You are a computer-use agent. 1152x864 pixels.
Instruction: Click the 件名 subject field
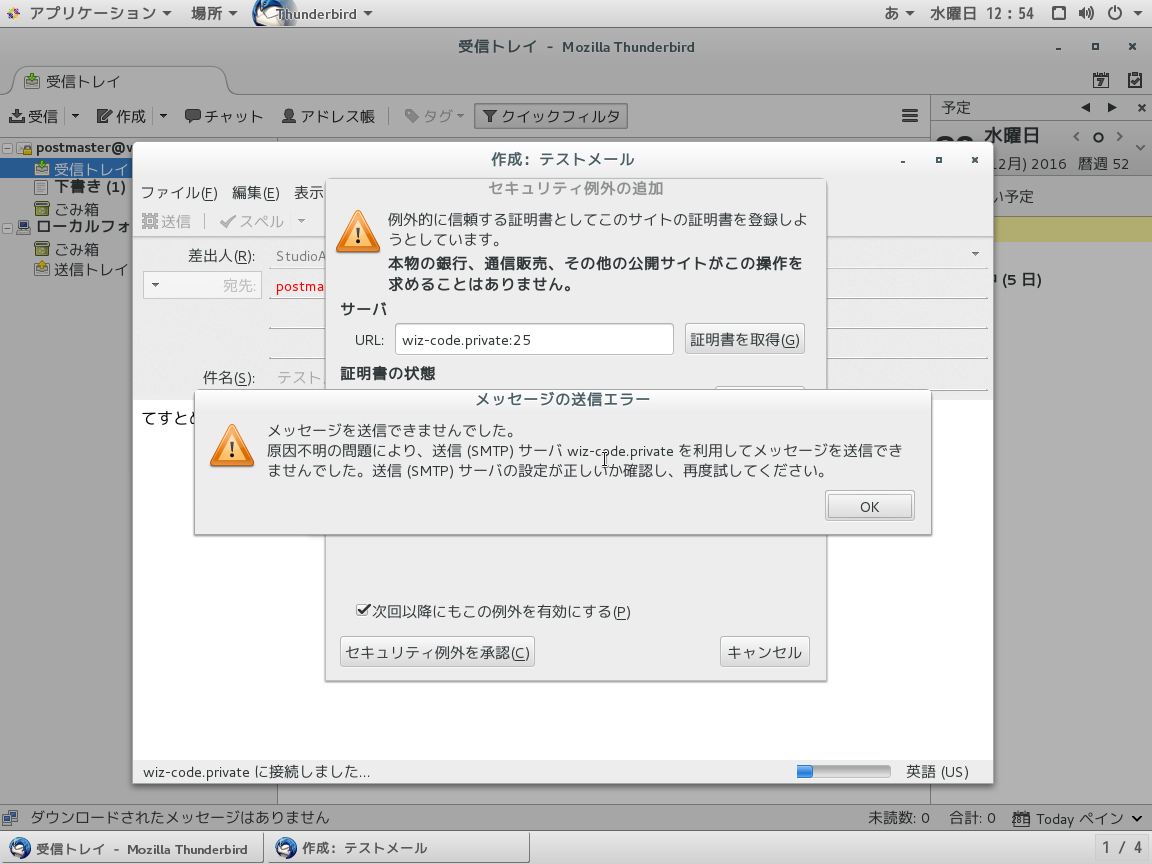click(630, 378)
